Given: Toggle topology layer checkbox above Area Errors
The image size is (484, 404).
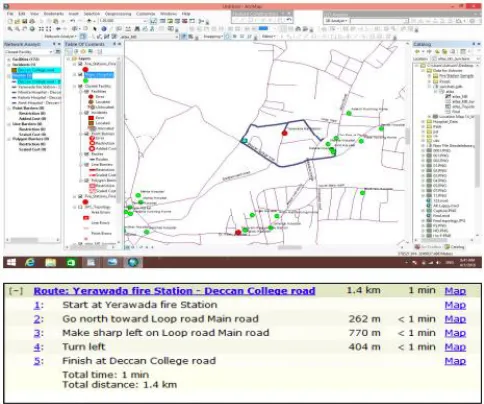Looking at the screenshot, I should tap(80, 207).
